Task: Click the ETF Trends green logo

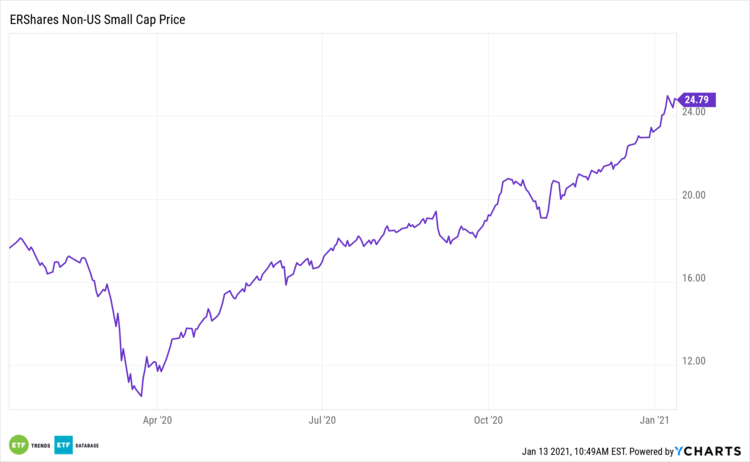Action: click(18, 443)
